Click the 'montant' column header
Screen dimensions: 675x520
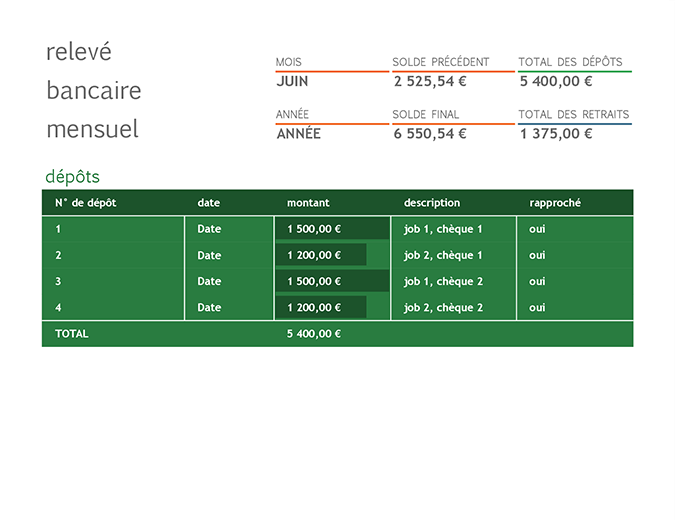click(308, 203)
